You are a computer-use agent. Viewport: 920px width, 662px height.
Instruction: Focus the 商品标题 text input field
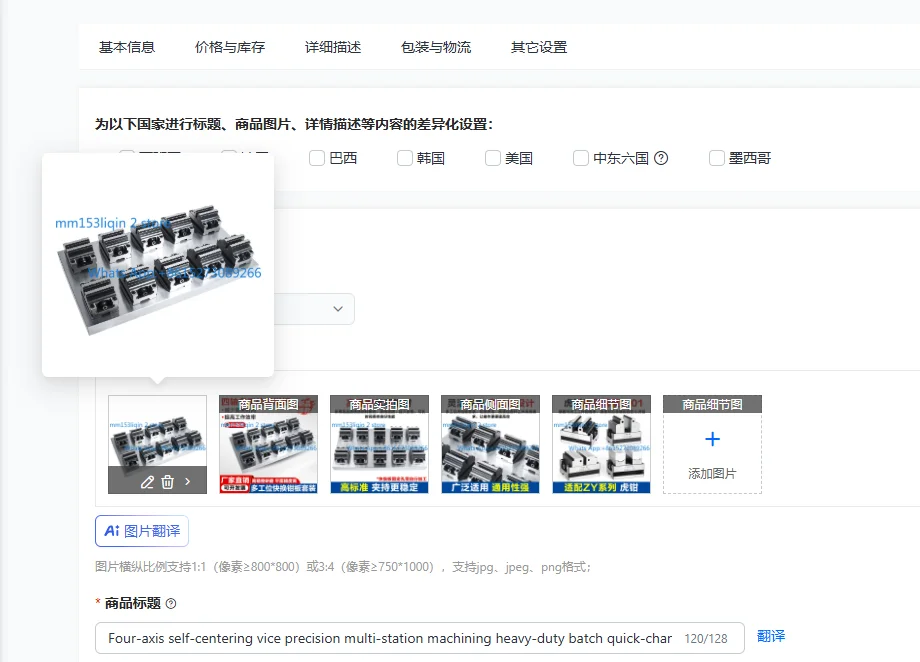click(x=420, y=638)
